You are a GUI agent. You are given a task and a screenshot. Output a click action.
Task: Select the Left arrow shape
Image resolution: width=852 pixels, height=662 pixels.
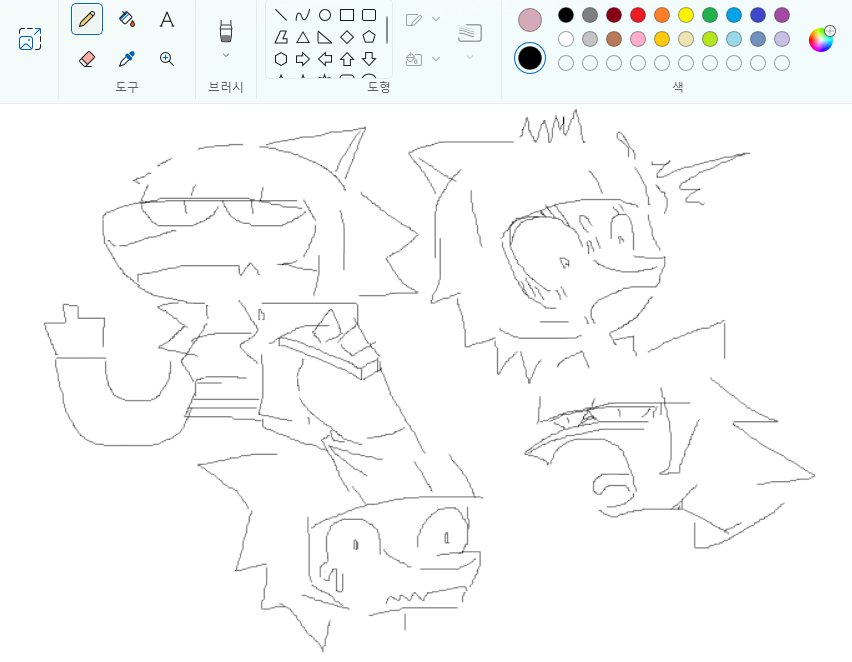[x=325, y=59]
